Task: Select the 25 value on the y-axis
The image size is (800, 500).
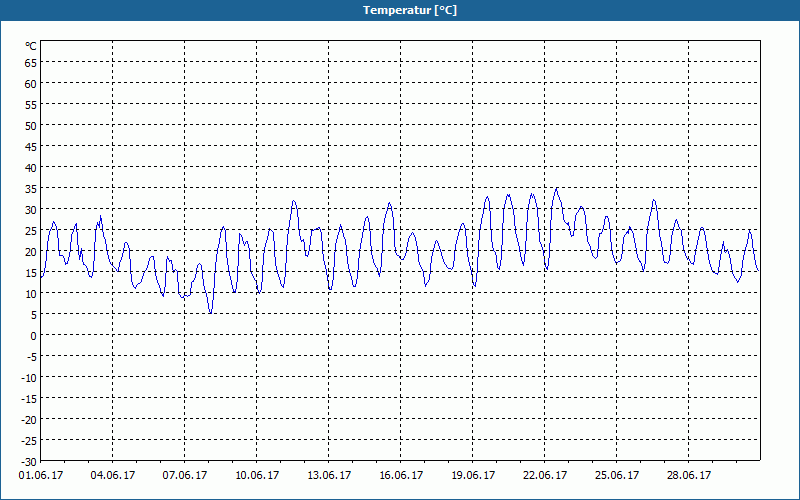Action: tap(31, 231)
